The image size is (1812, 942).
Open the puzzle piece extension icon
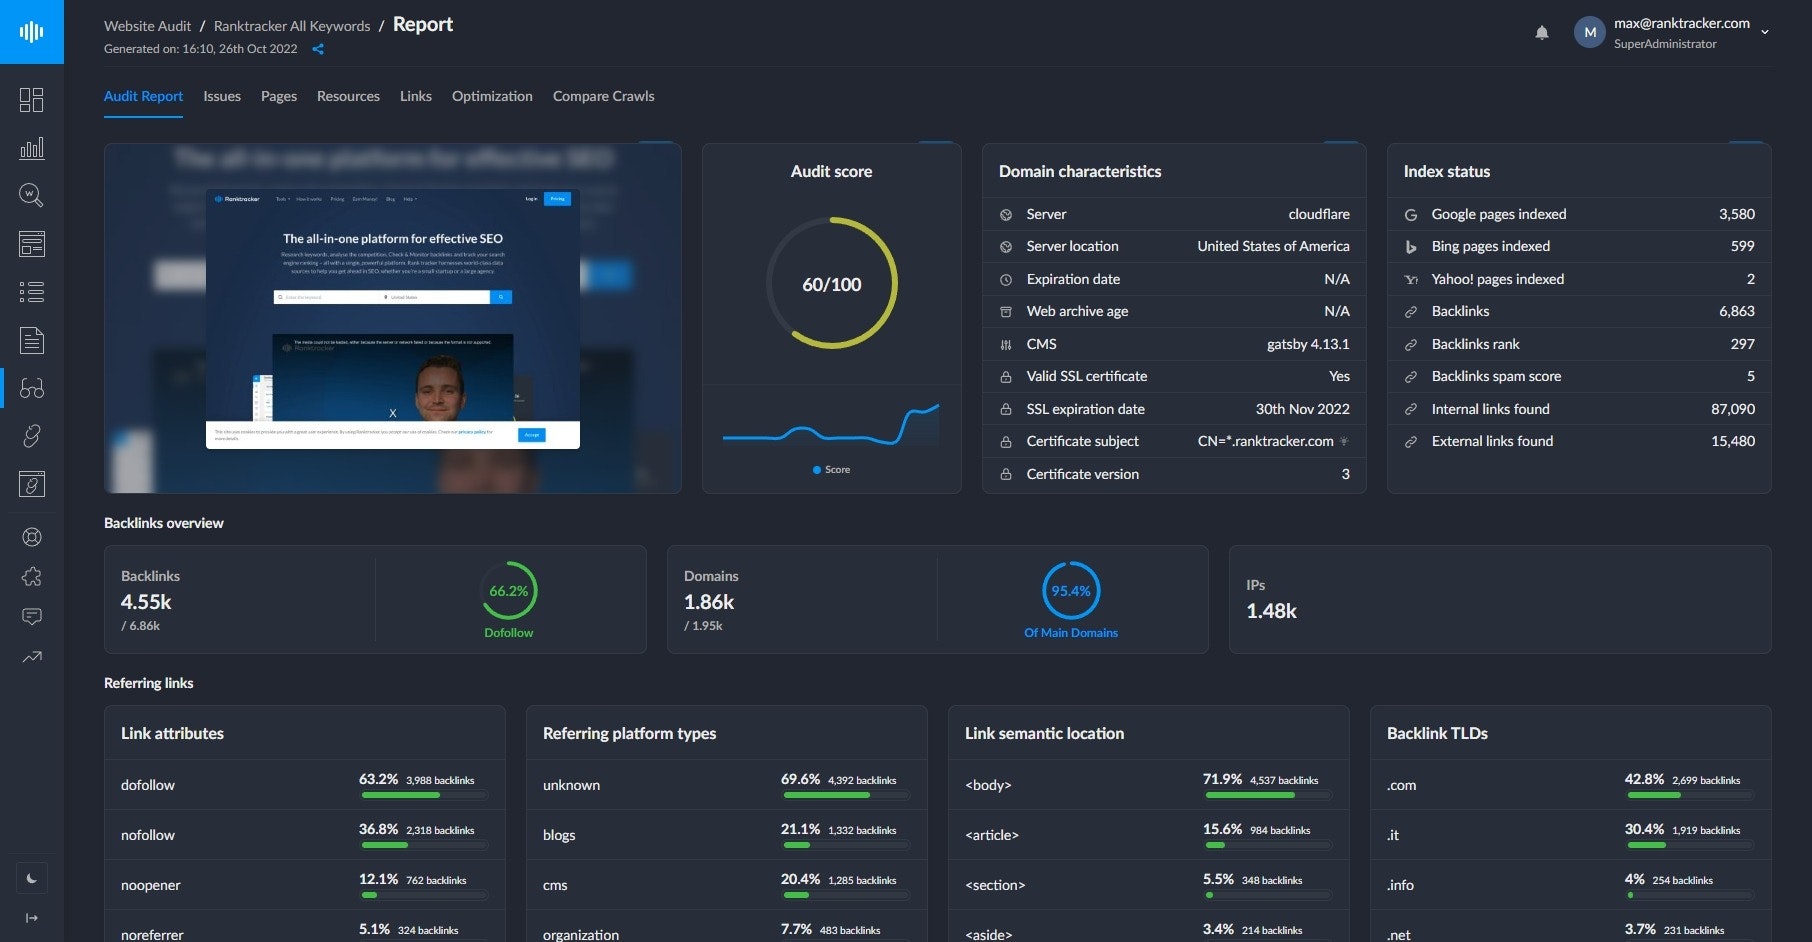32,577
